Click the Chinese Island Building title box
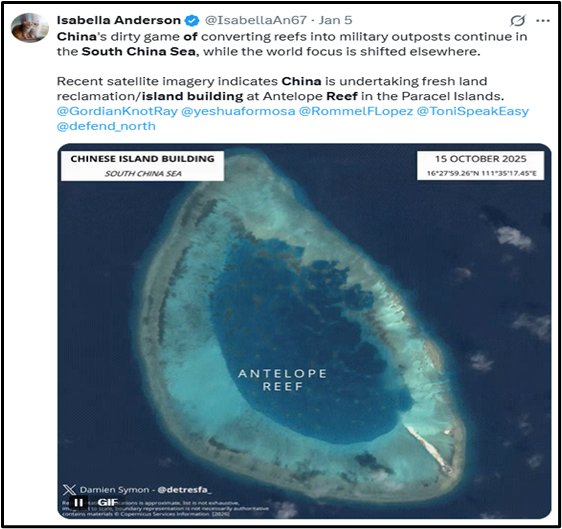 [142, 166]
